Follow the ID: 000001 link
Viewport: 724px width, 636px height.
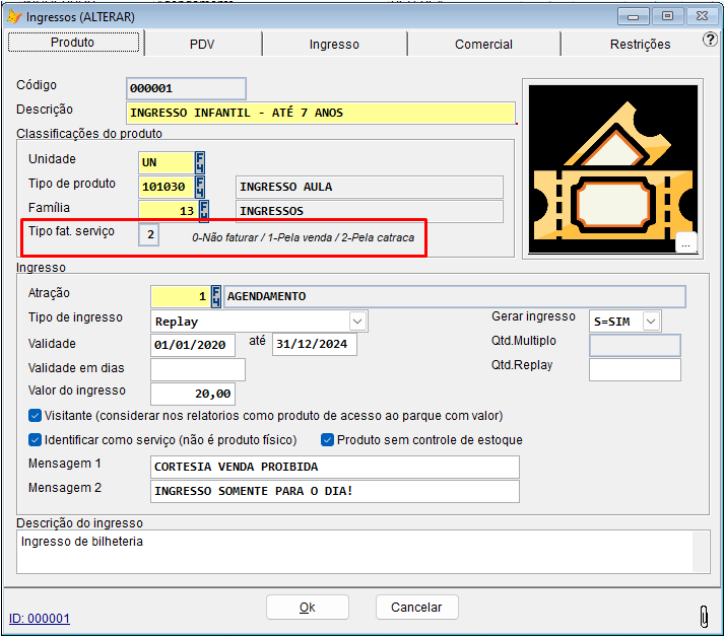click(39, 618)
